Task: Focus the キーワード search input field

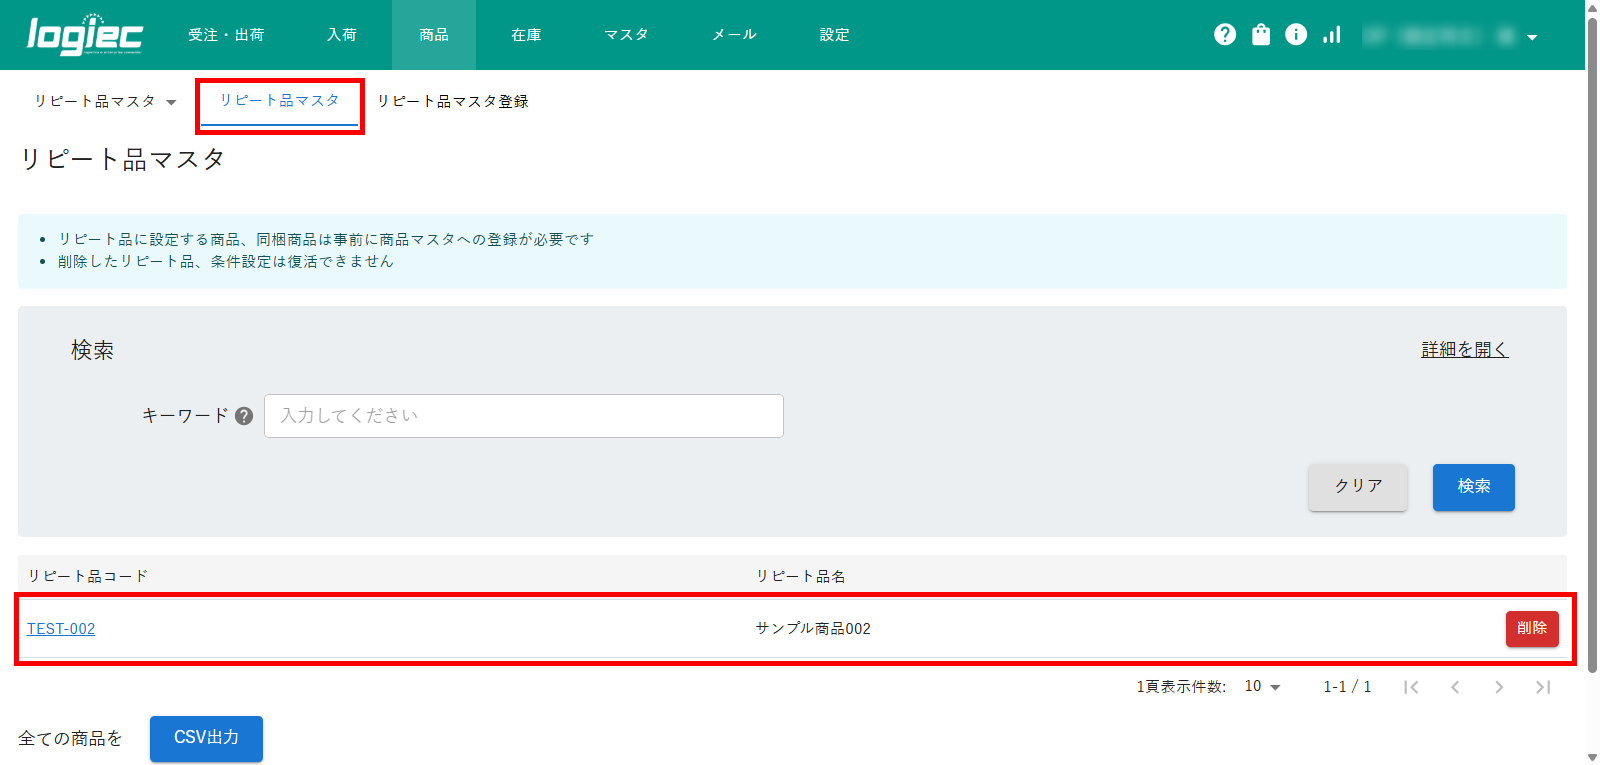Action: pos(523,416)
